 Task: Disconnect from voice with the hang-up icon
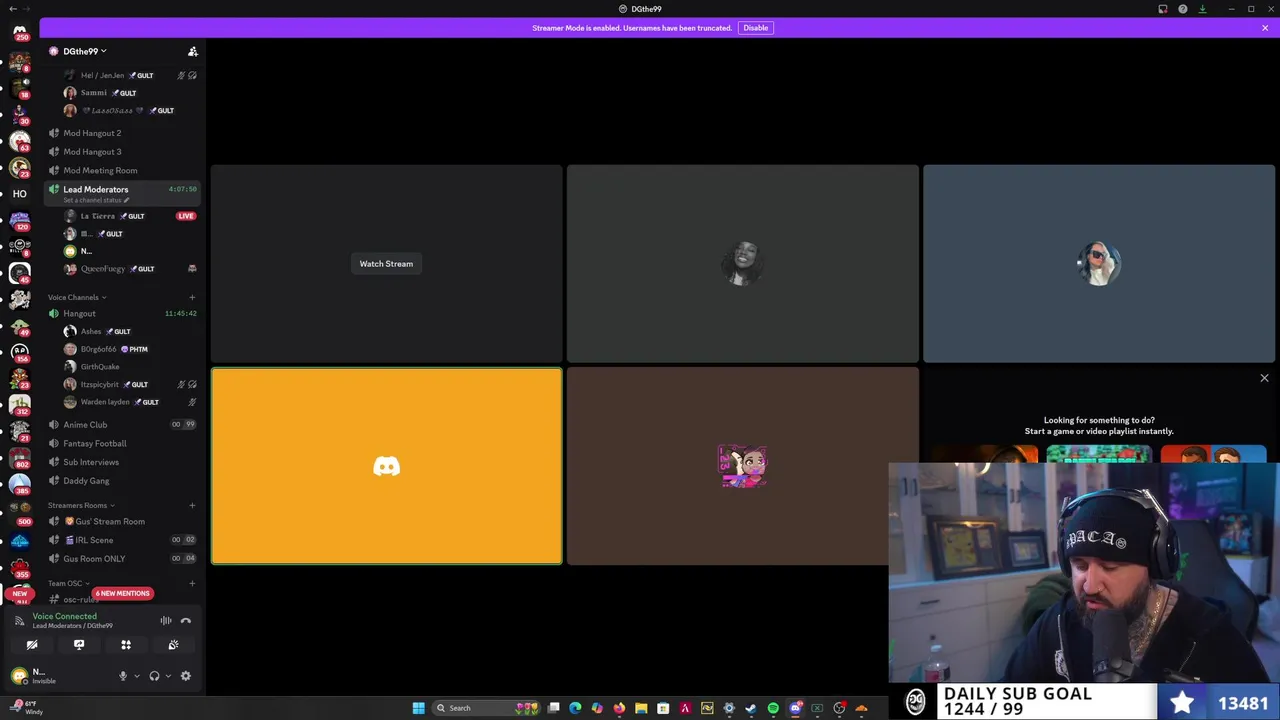point(186,621)
